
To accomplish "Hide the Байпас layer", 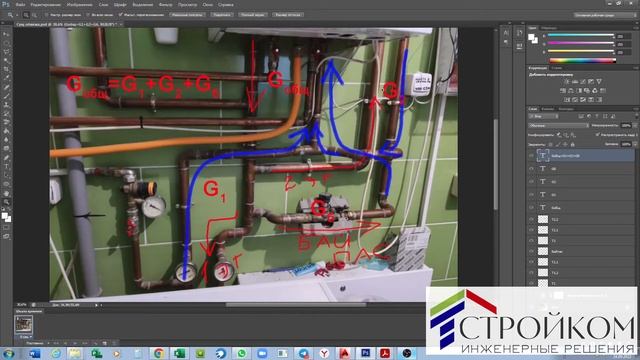I will 531,251.
